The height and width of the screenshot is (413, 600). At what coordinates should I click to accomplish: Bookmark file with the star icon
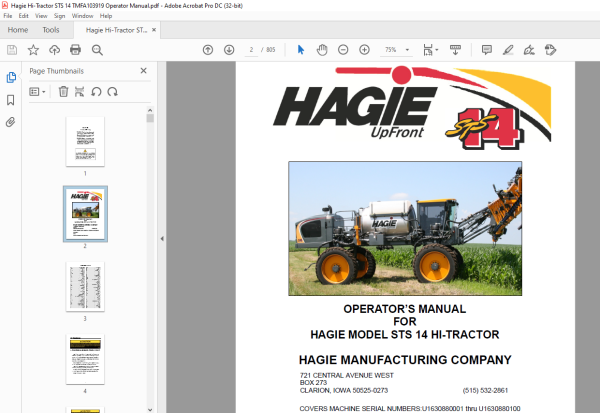pyautogui.click(x=33, y=50)
